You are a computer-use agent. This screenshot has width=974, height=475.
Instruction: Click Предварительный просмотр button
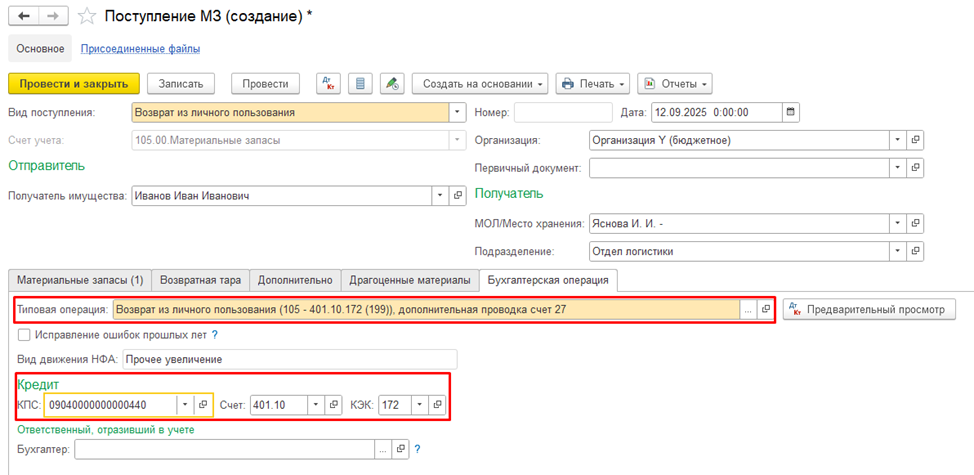869,309
